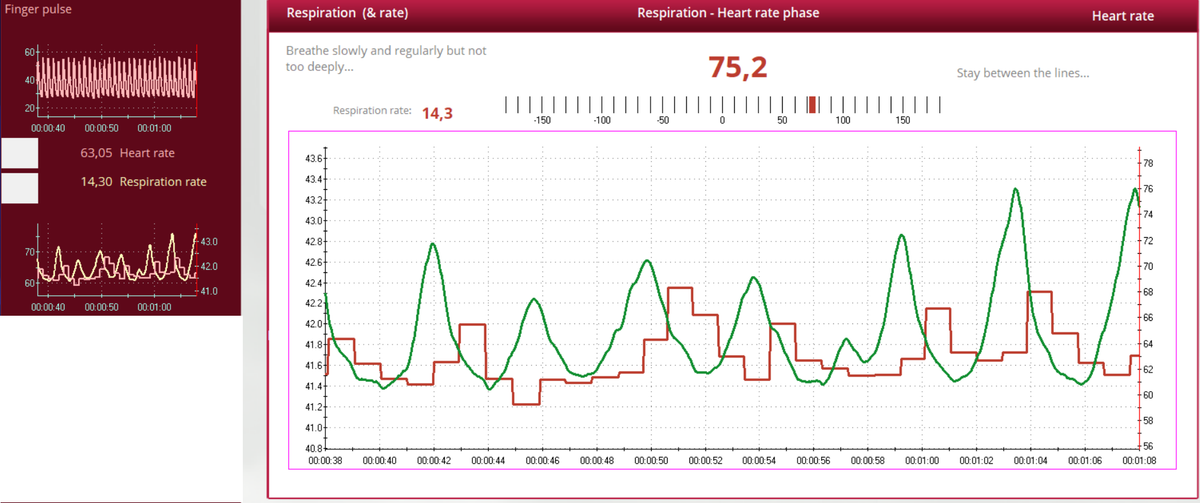This screenshot has height=503, width=1200.
Task: Click the Respiration (& rate) header
Action: [347, 15]
